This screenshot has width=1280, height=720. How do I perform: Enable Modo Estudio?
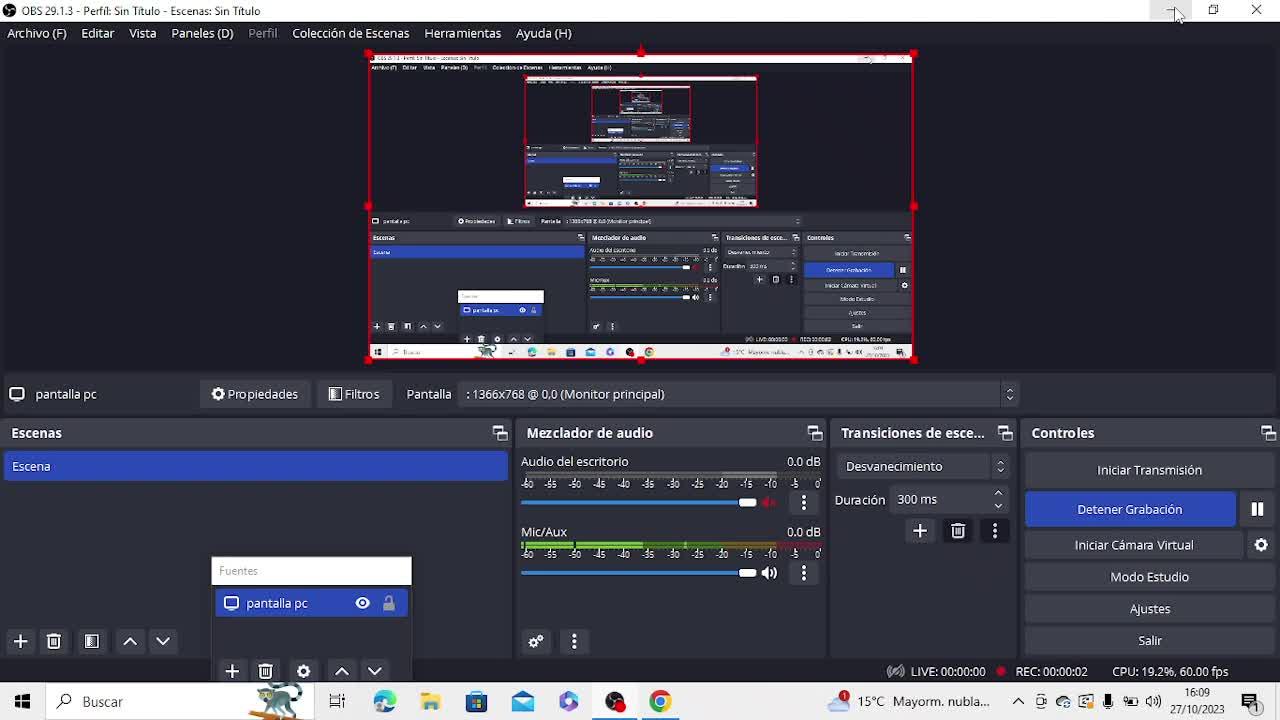(x=1149, y=577)
